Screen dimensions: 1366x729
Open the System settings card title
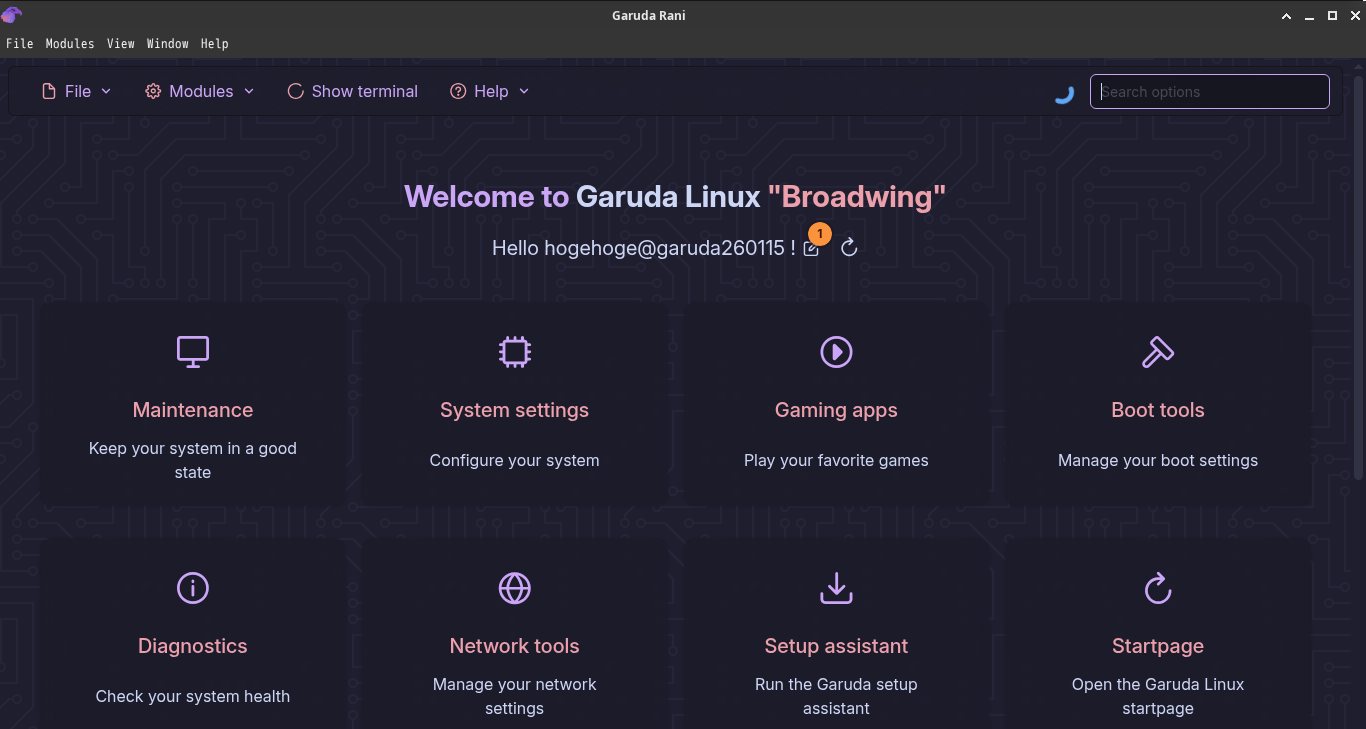click(515, 410)
